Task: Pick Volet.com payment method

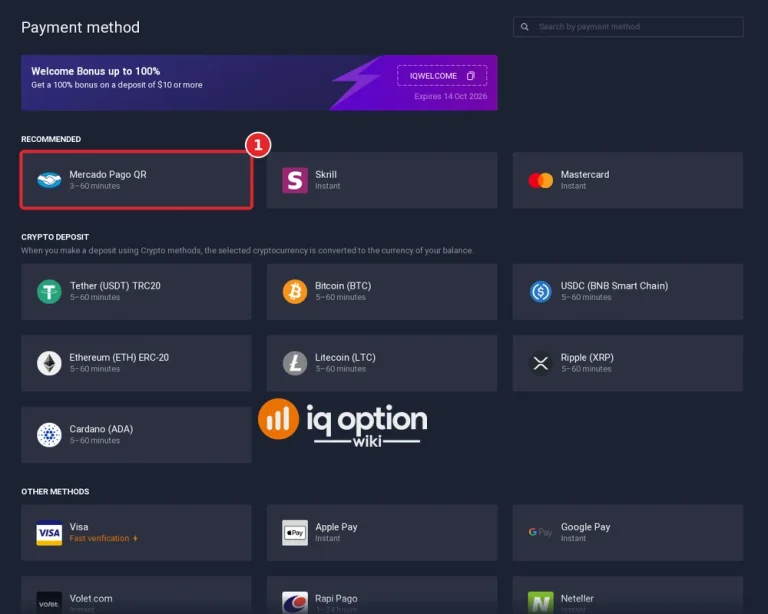Action: tap(136, 595)
